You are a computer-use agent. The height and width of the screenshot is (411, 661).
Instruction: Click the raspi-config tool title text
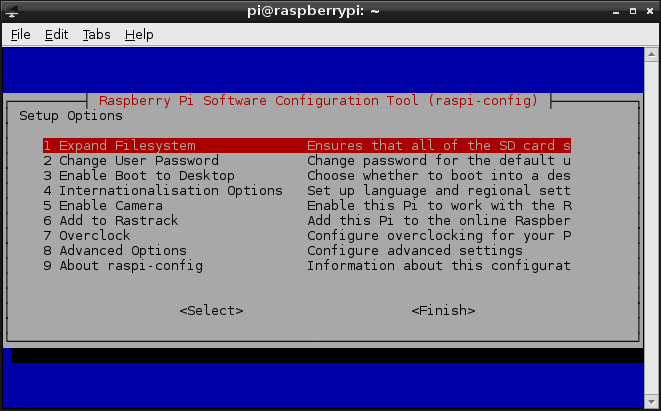pyautogui.click(x=318, y=101)
